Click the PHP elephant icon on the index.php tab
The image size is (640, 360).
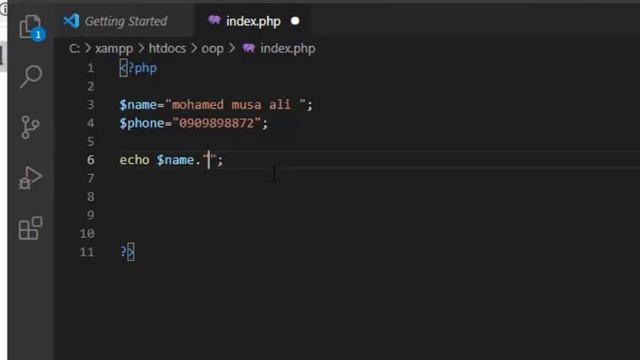pos(214,20)
